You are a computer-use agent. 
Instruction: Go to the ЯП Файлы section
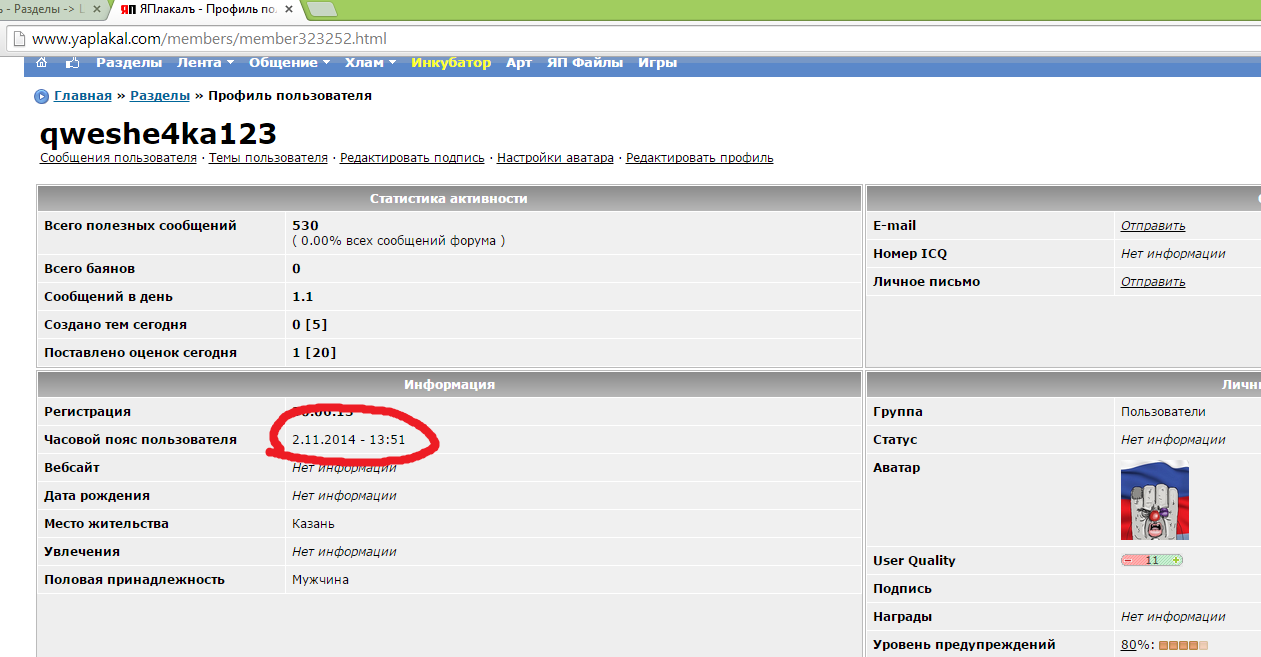(584, 63)
